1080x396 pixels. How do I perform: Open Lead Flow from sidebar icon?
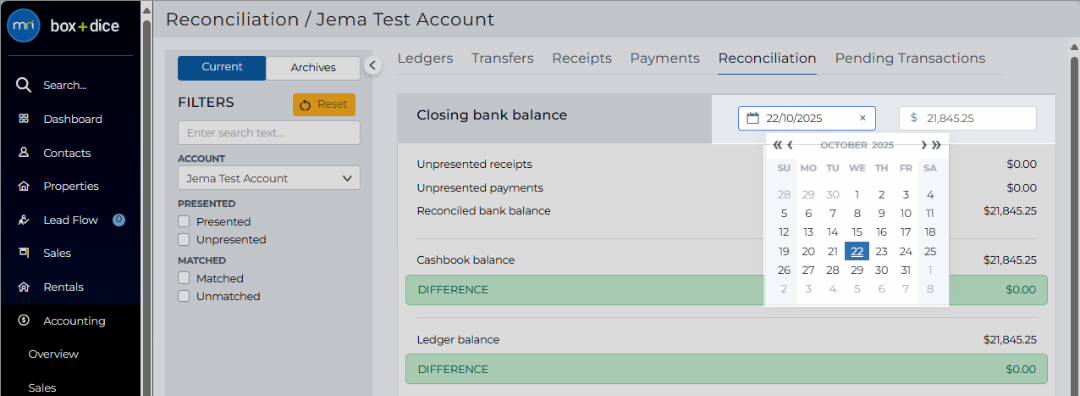click(23, 220)
